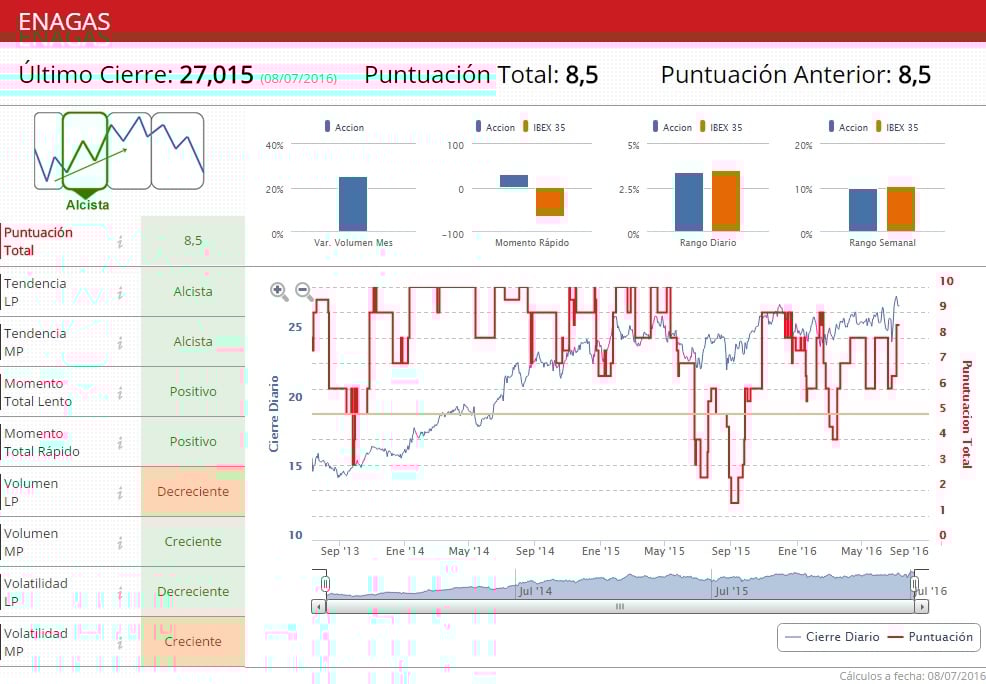Click the Alcista label under thumbnails
Image resolution: width=986 pixels, height=684 pixels.
pos(87,205)
